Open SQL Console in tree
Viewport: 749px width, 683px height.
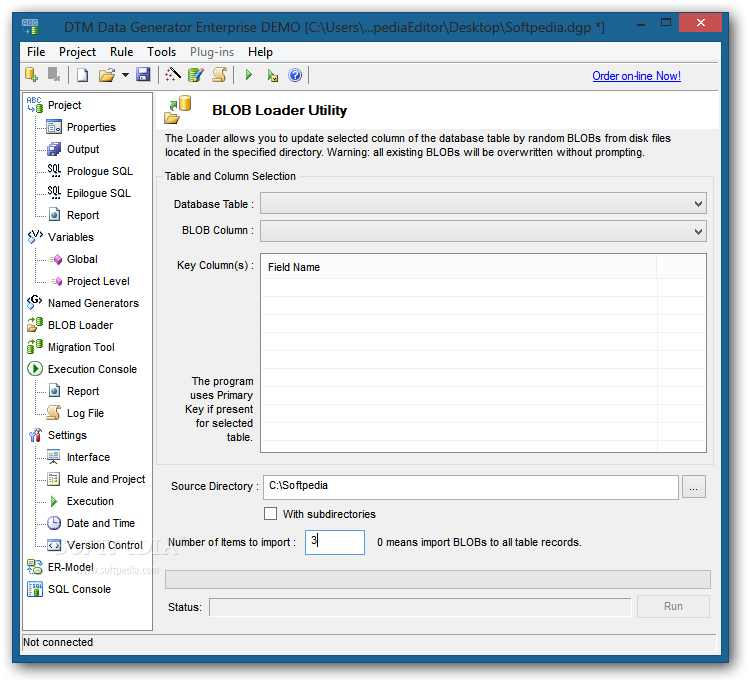pos(79,588)
